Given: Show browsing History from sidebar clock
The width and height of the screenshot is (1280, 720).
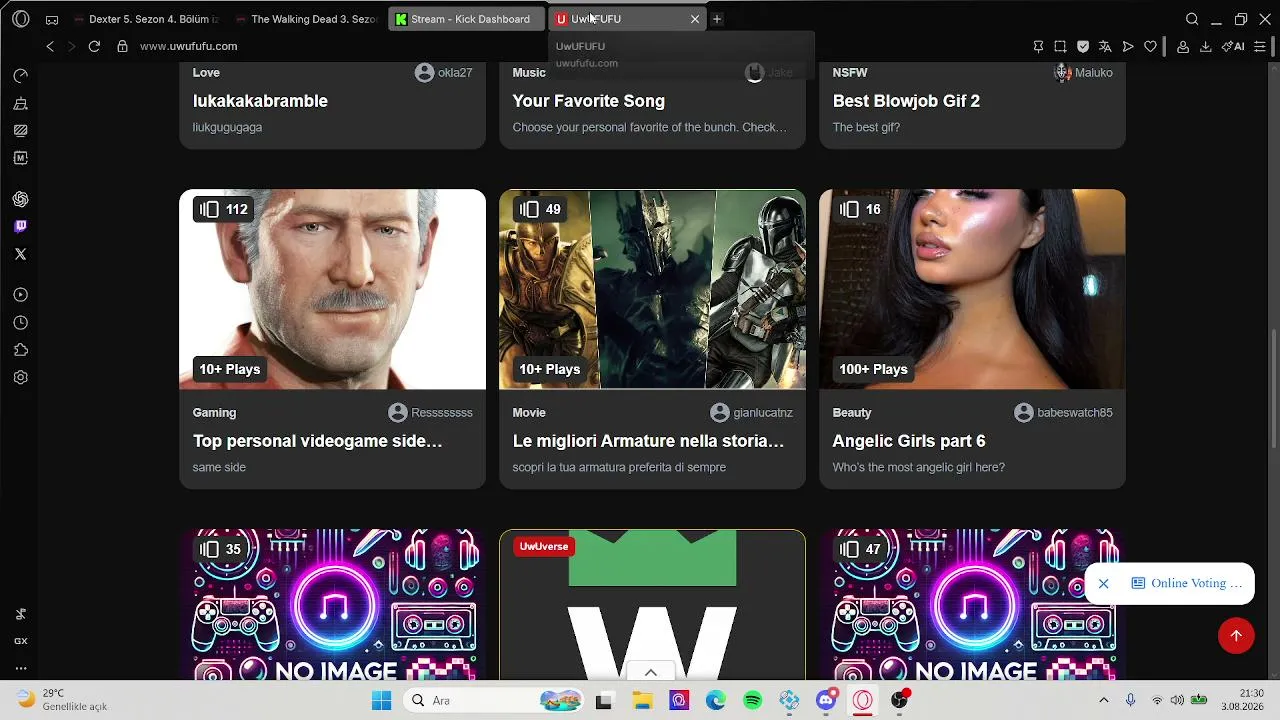Looking at the screenshot, I should click(21, 323).
